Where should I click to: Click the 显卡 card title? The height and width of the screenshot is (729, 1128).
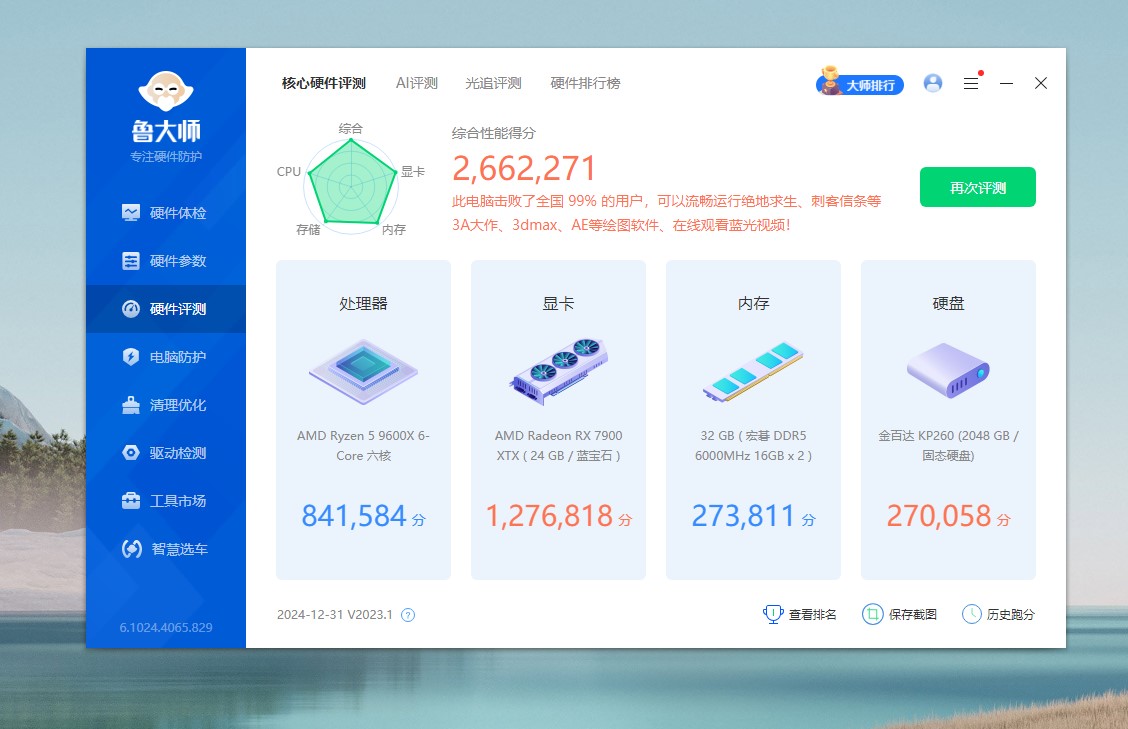558,304
